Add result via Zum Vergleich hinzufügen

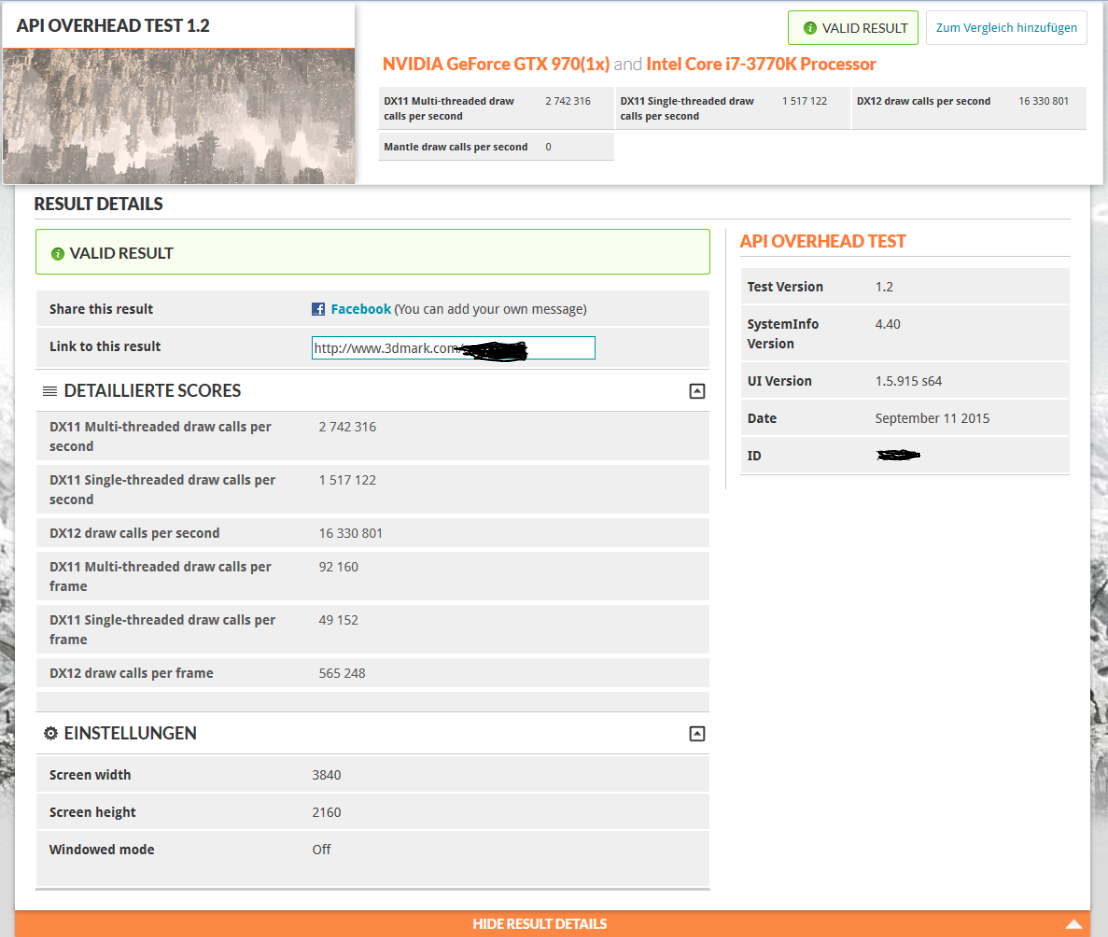tap(1006, 28)
